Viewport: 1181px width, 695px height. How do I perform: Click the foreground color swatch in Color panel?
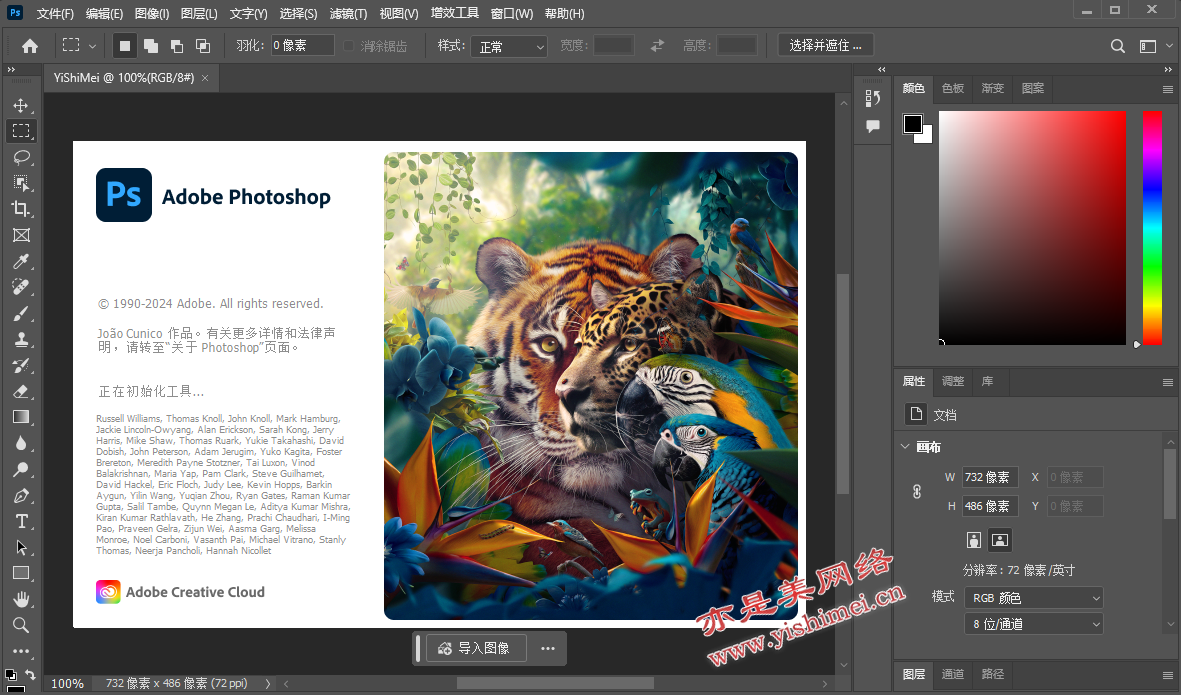tap(913, 123)
